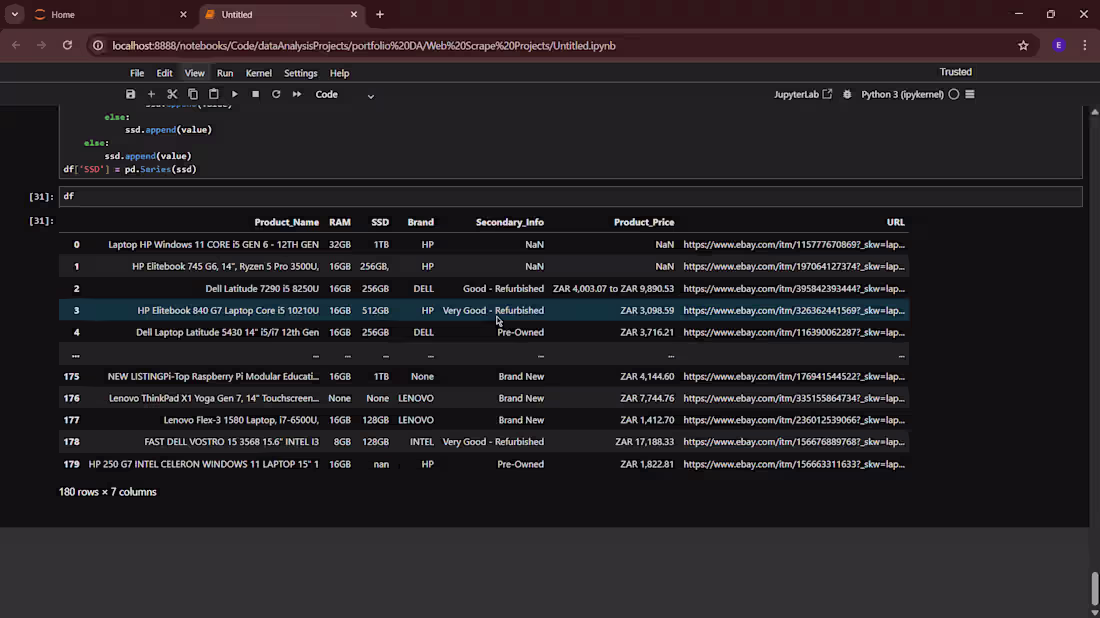Select the Dell Latitude 7290 i5 8250U cell
1100x618 pixels.
[x=262, y=288]
